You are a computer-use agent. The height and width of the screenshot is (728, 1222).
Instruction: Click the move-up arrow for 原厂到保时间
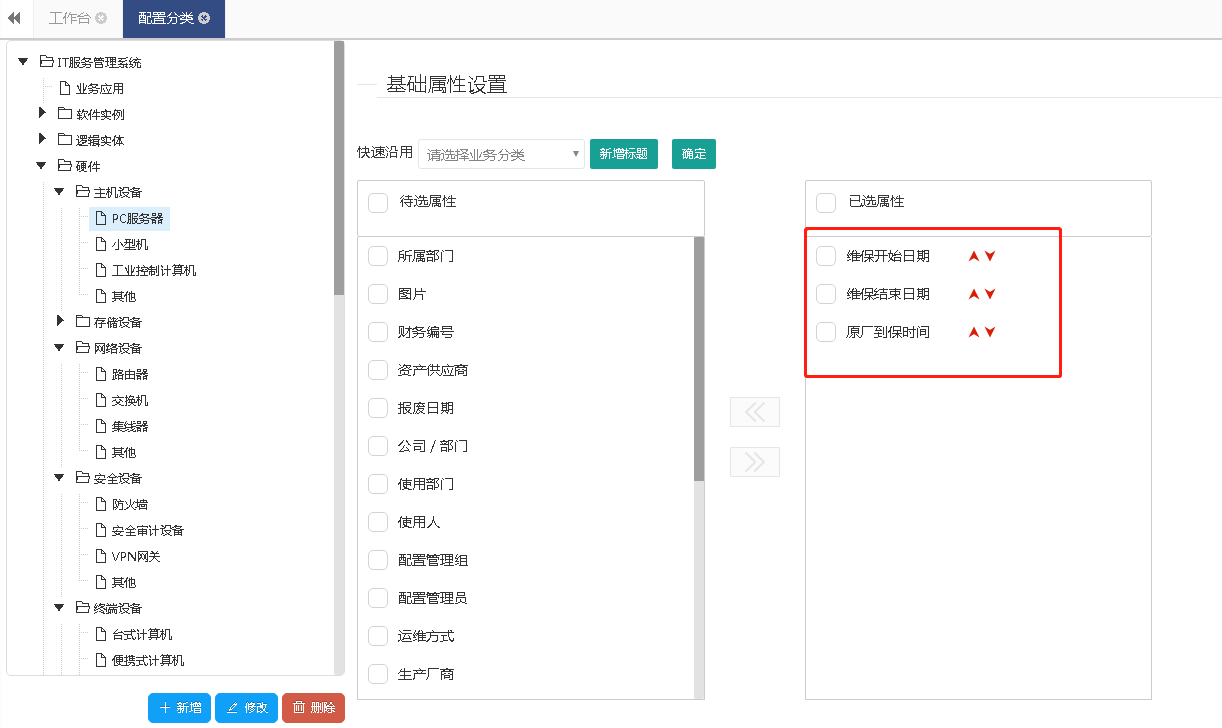[x=973, y=332]
